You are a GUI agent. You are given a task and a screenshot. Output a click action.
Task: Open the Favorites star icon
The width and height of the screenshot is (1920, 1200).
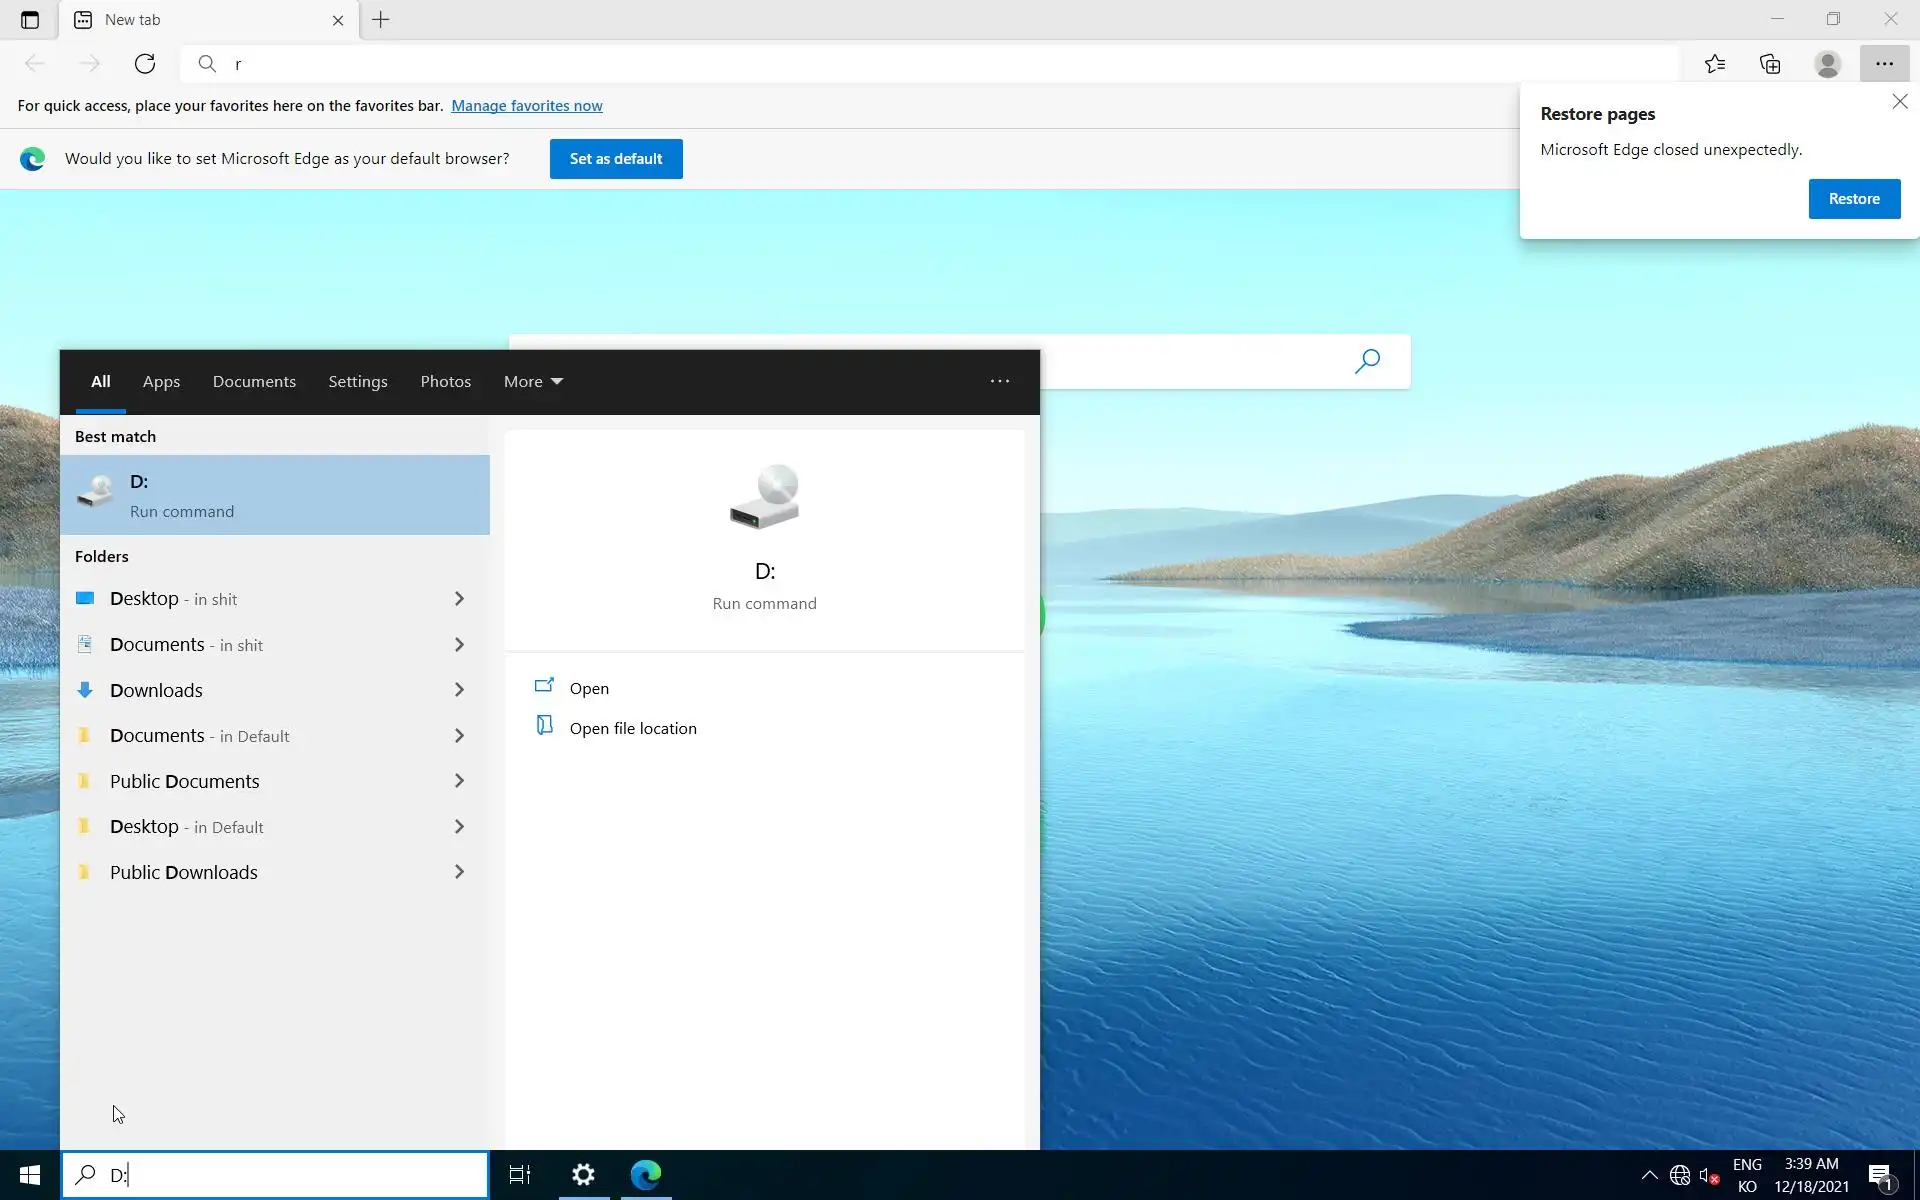click(1715, 64)
